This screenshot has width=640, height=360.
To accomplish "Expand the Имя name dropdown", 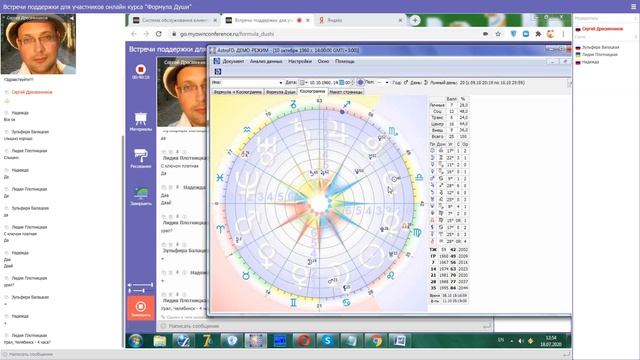I will tap(280, 83).
